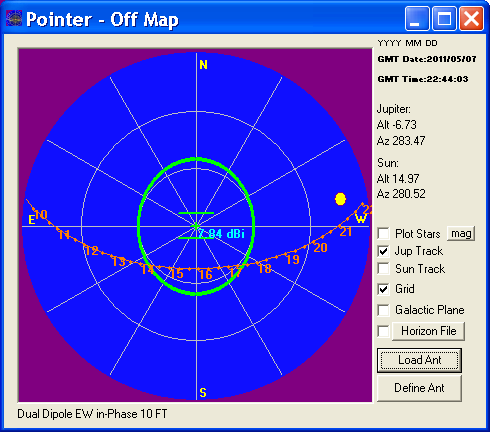Click the N north label on sky map
Image resolution: width=490 pixels, height=432 pixels.
pyautogui.click(x=203, y=65)
